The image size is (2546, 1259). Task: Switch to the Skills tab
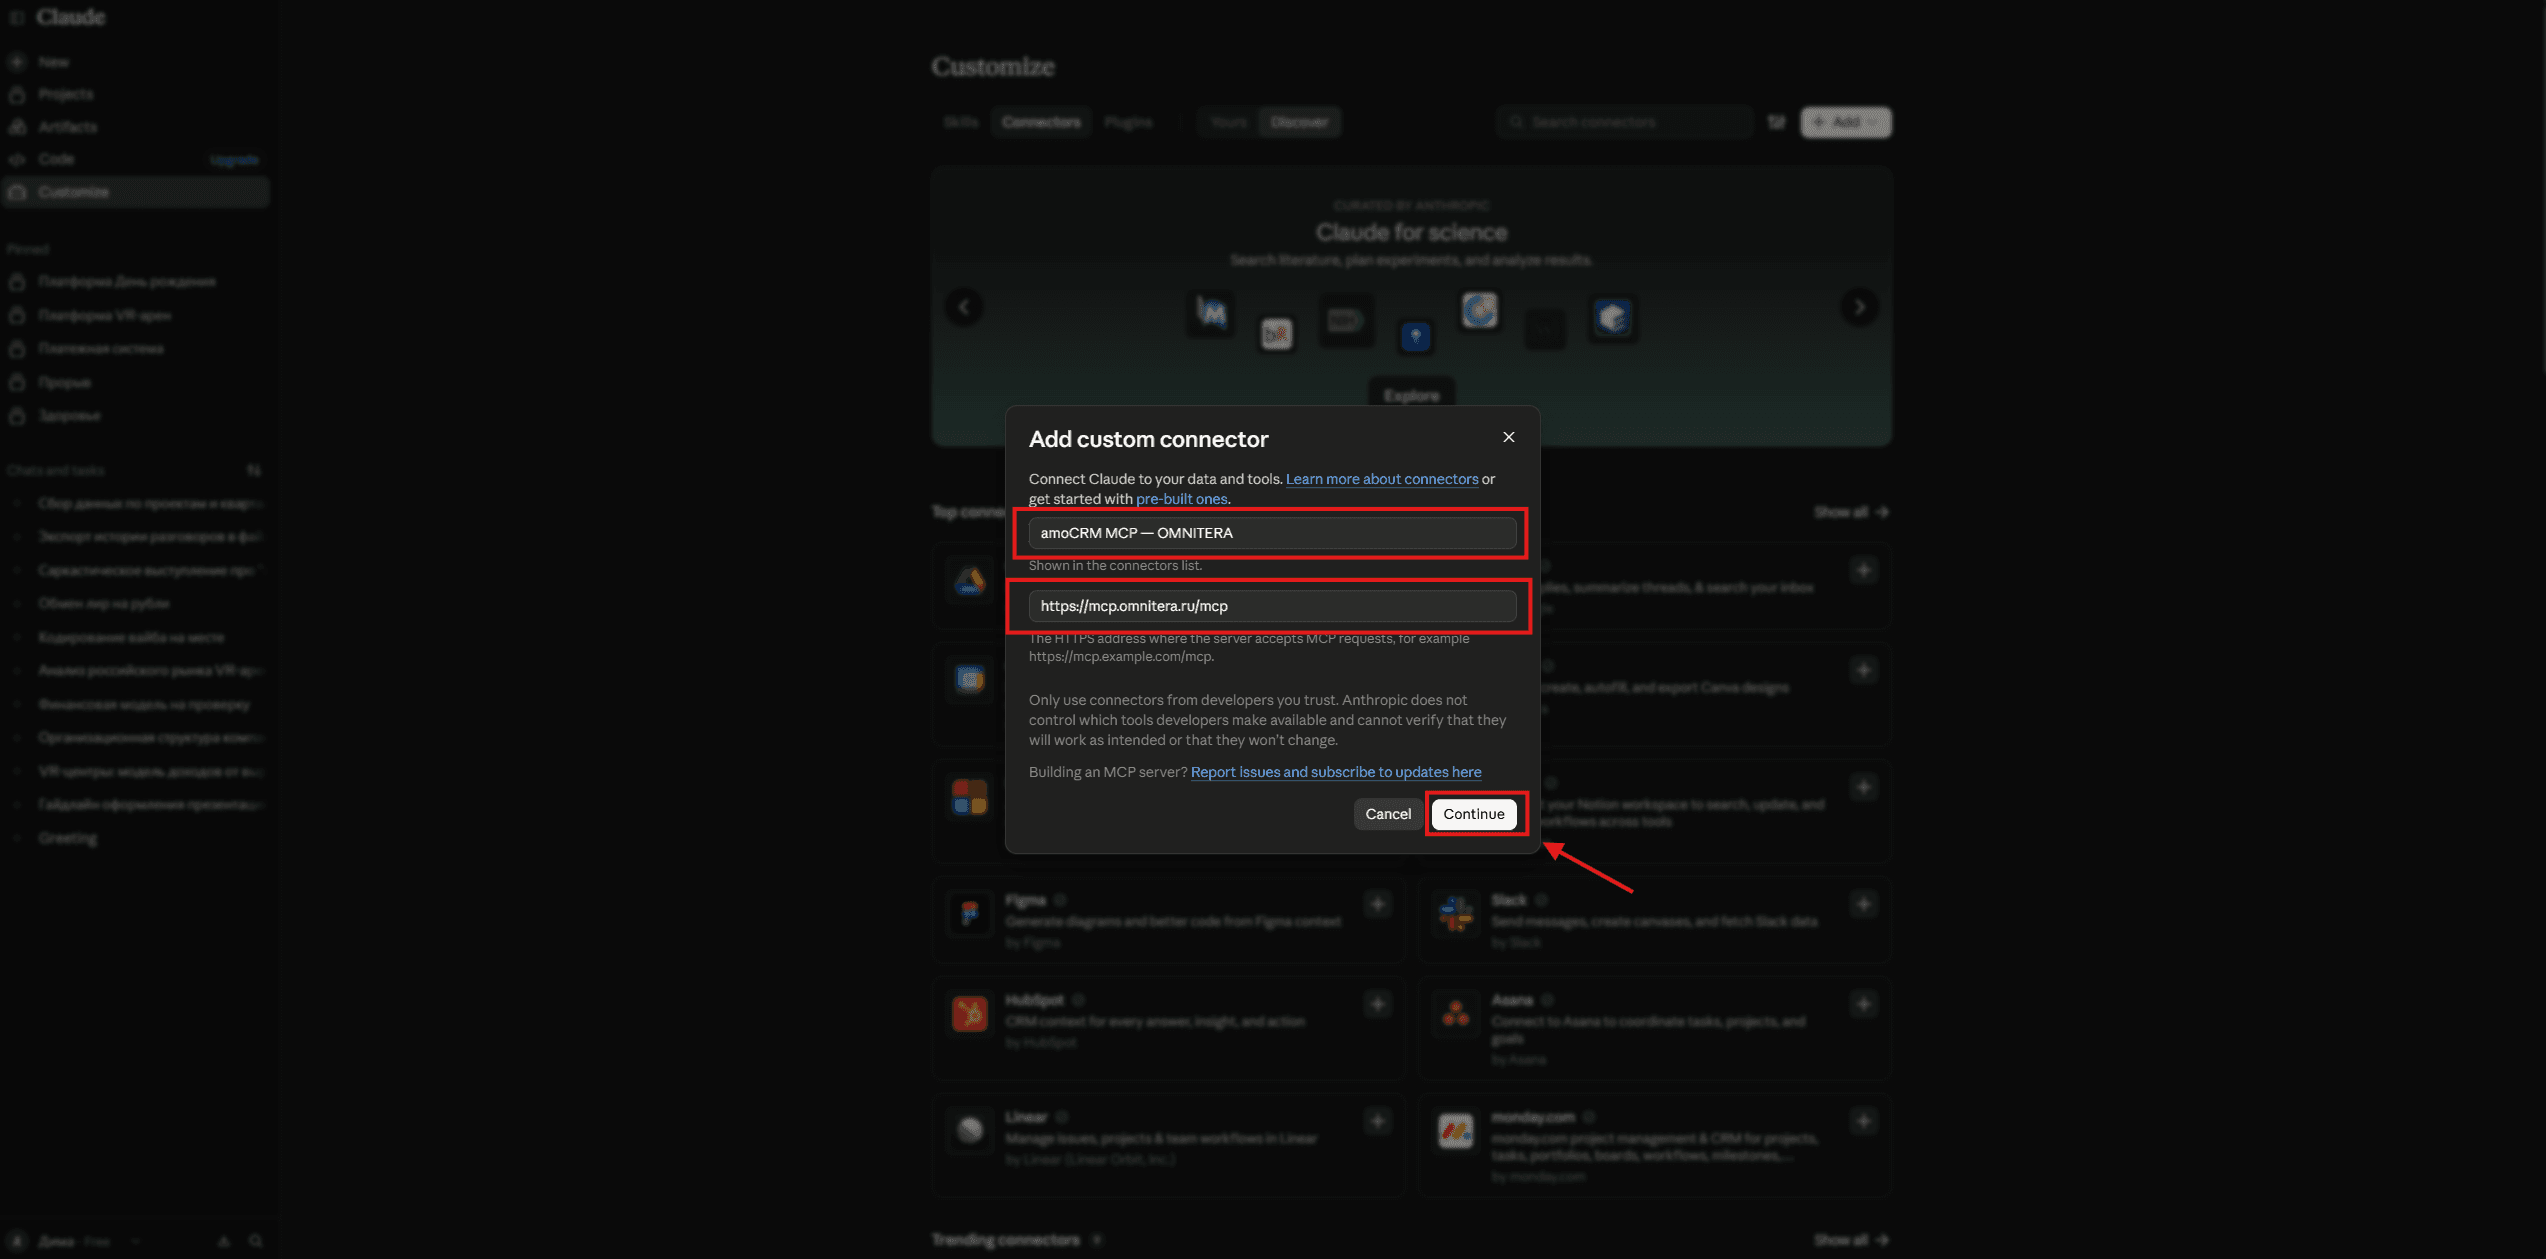[961, 122]
